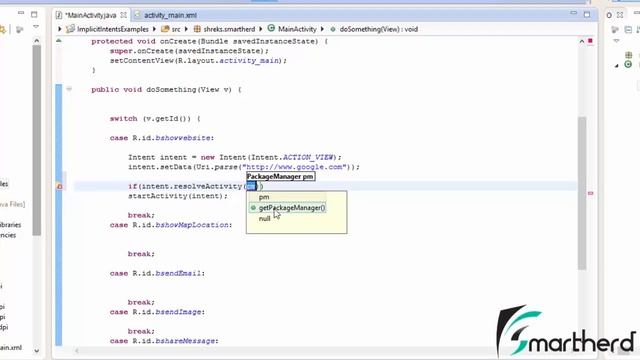Image resolution: width=640 pixels, height=360 pixels.
Task: Close the Outline view in right panel
Action: point(620,15)
